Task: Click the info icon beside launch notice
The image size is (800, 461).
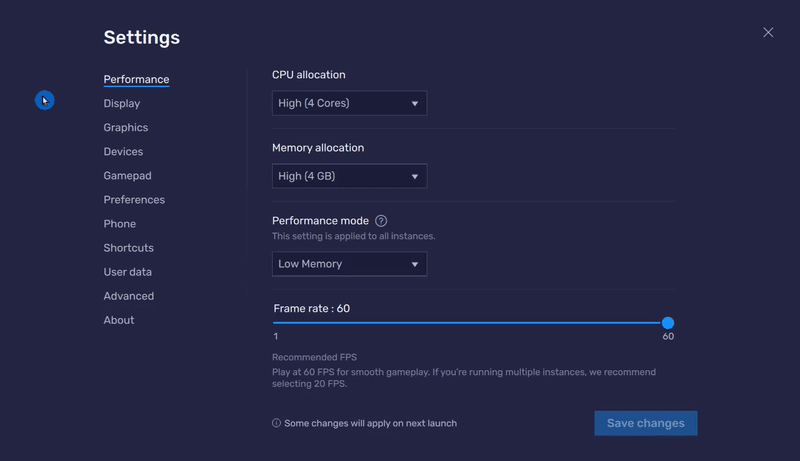Action: (x=277, y=423)
